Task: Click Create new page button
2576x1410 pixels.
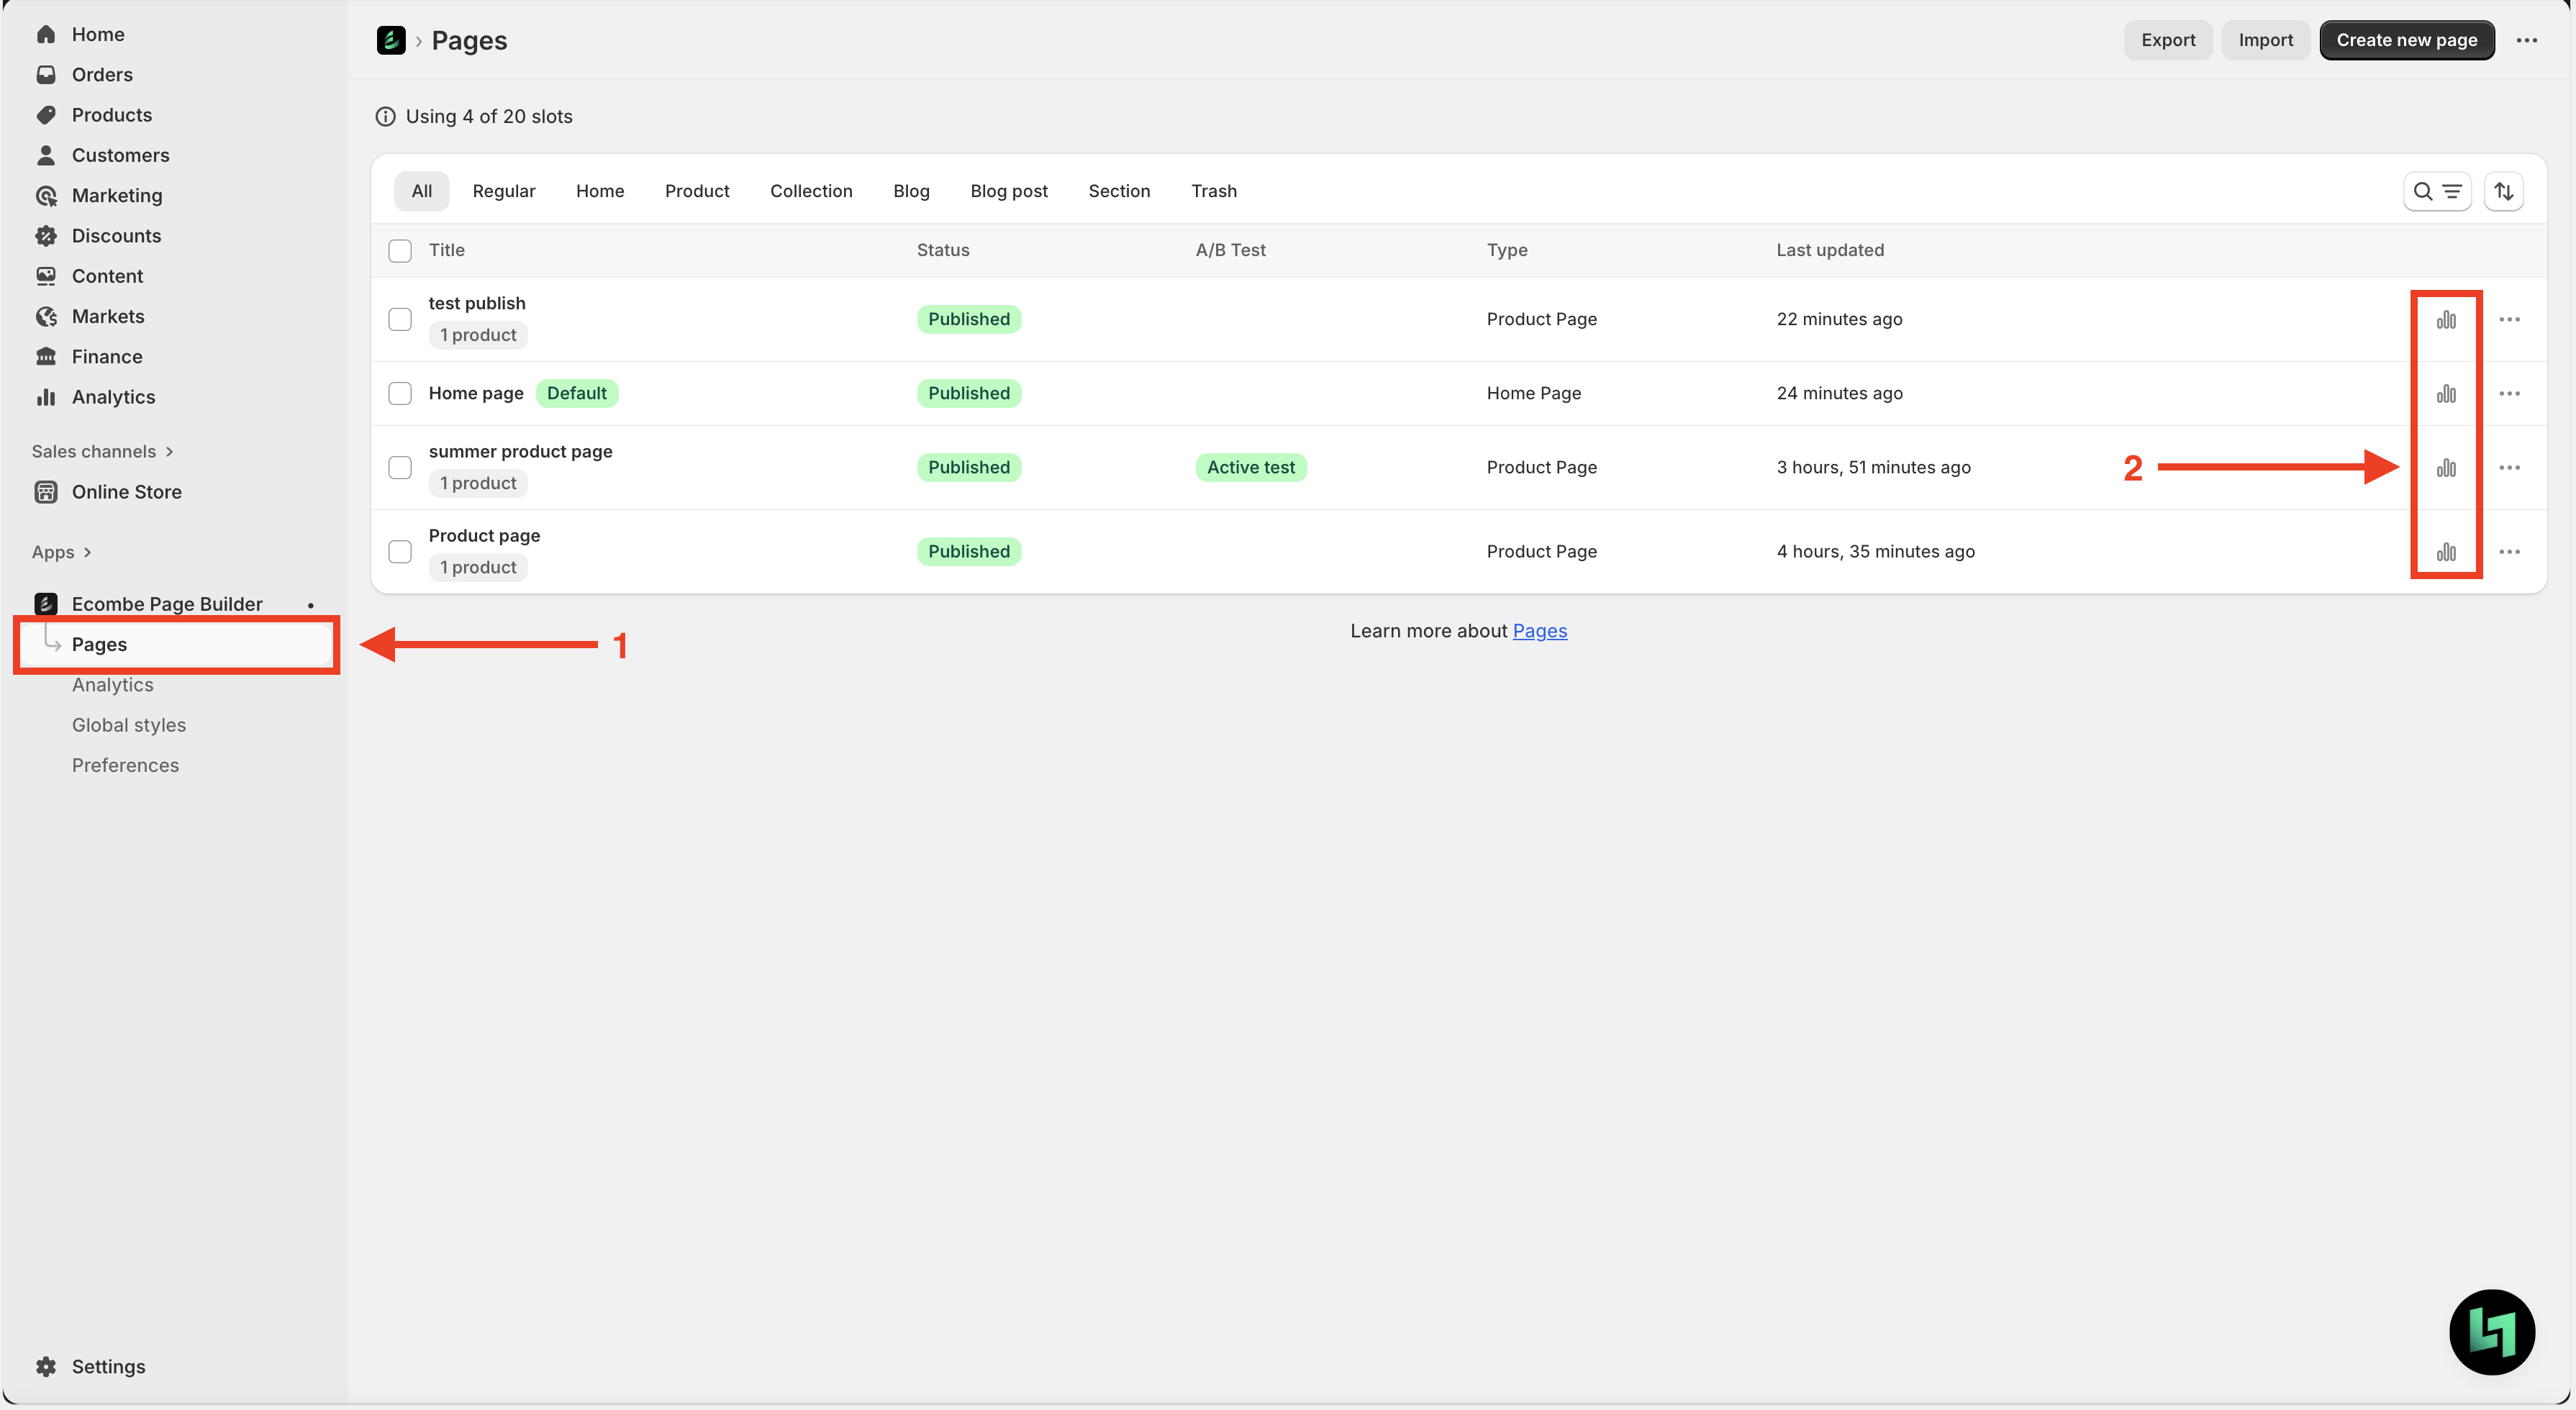Action: coord(2406,40)
